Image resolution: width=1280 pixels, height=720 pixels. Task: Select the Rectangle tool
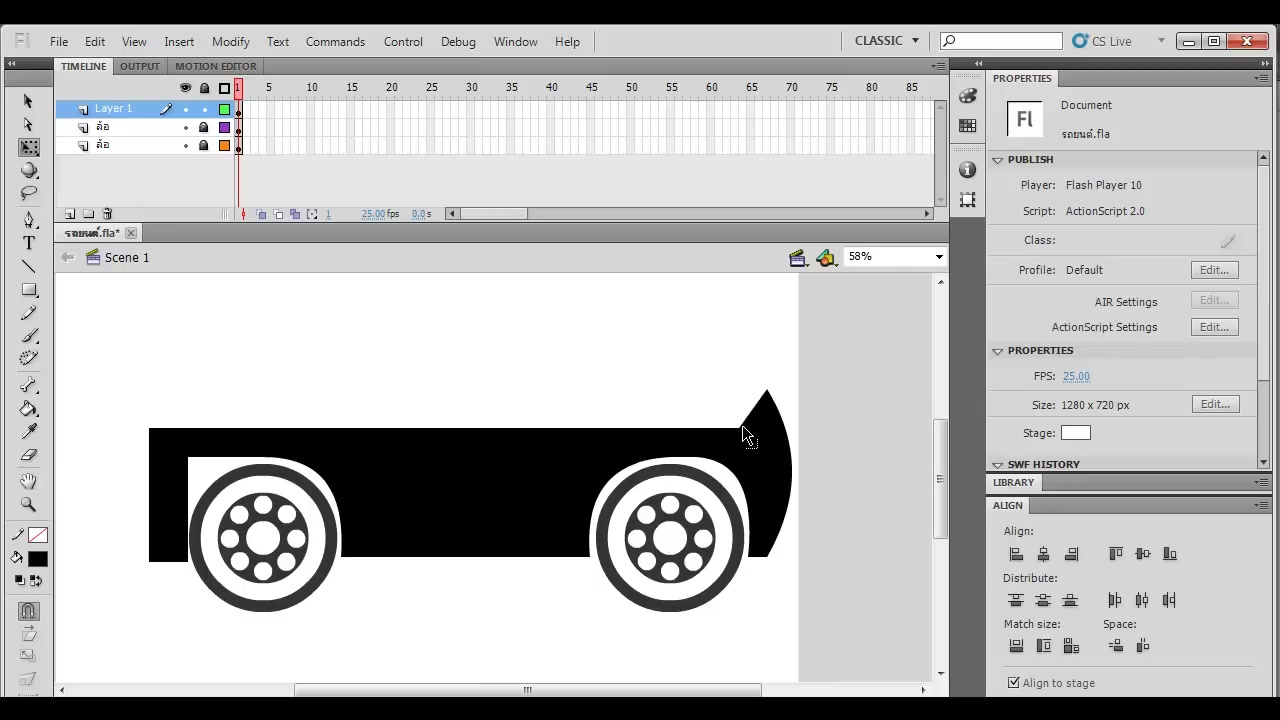pyautogui.click(x=28, y=290)
